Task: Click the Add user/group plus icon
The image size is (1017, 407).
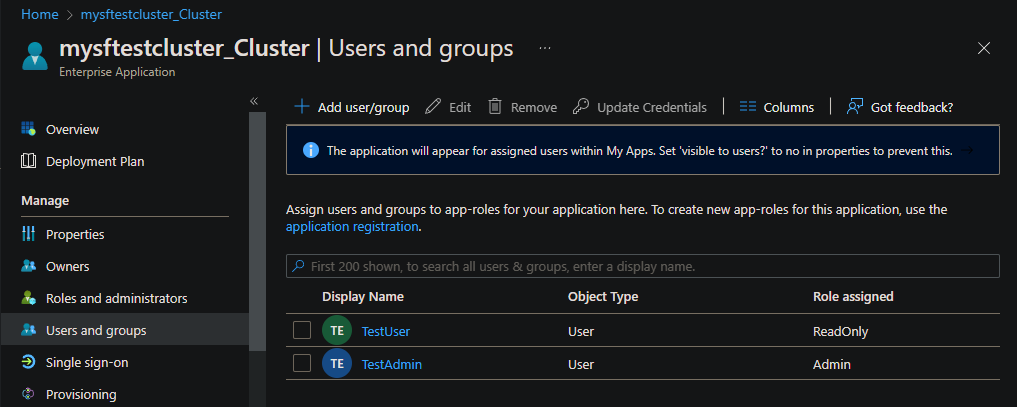Action: point(301,107)
